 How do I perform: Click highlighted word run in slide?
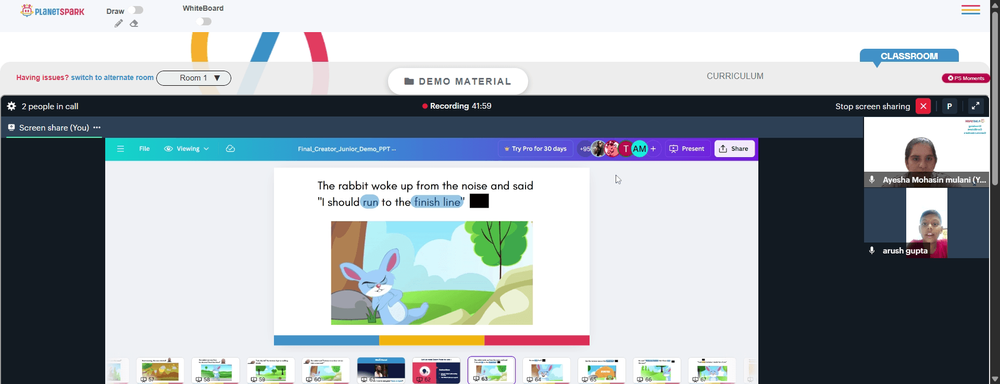tap(370, 202)
